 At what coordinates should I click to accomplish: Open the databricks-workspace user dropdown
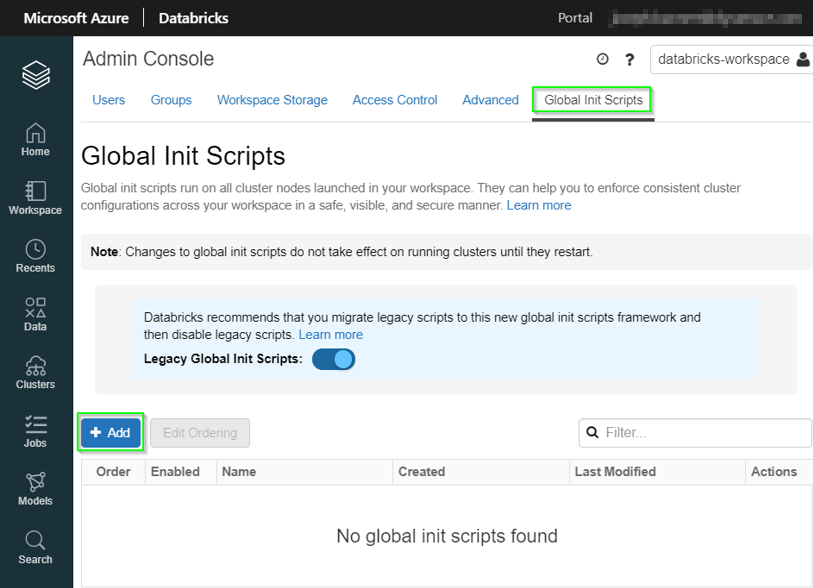coord(732,60)
